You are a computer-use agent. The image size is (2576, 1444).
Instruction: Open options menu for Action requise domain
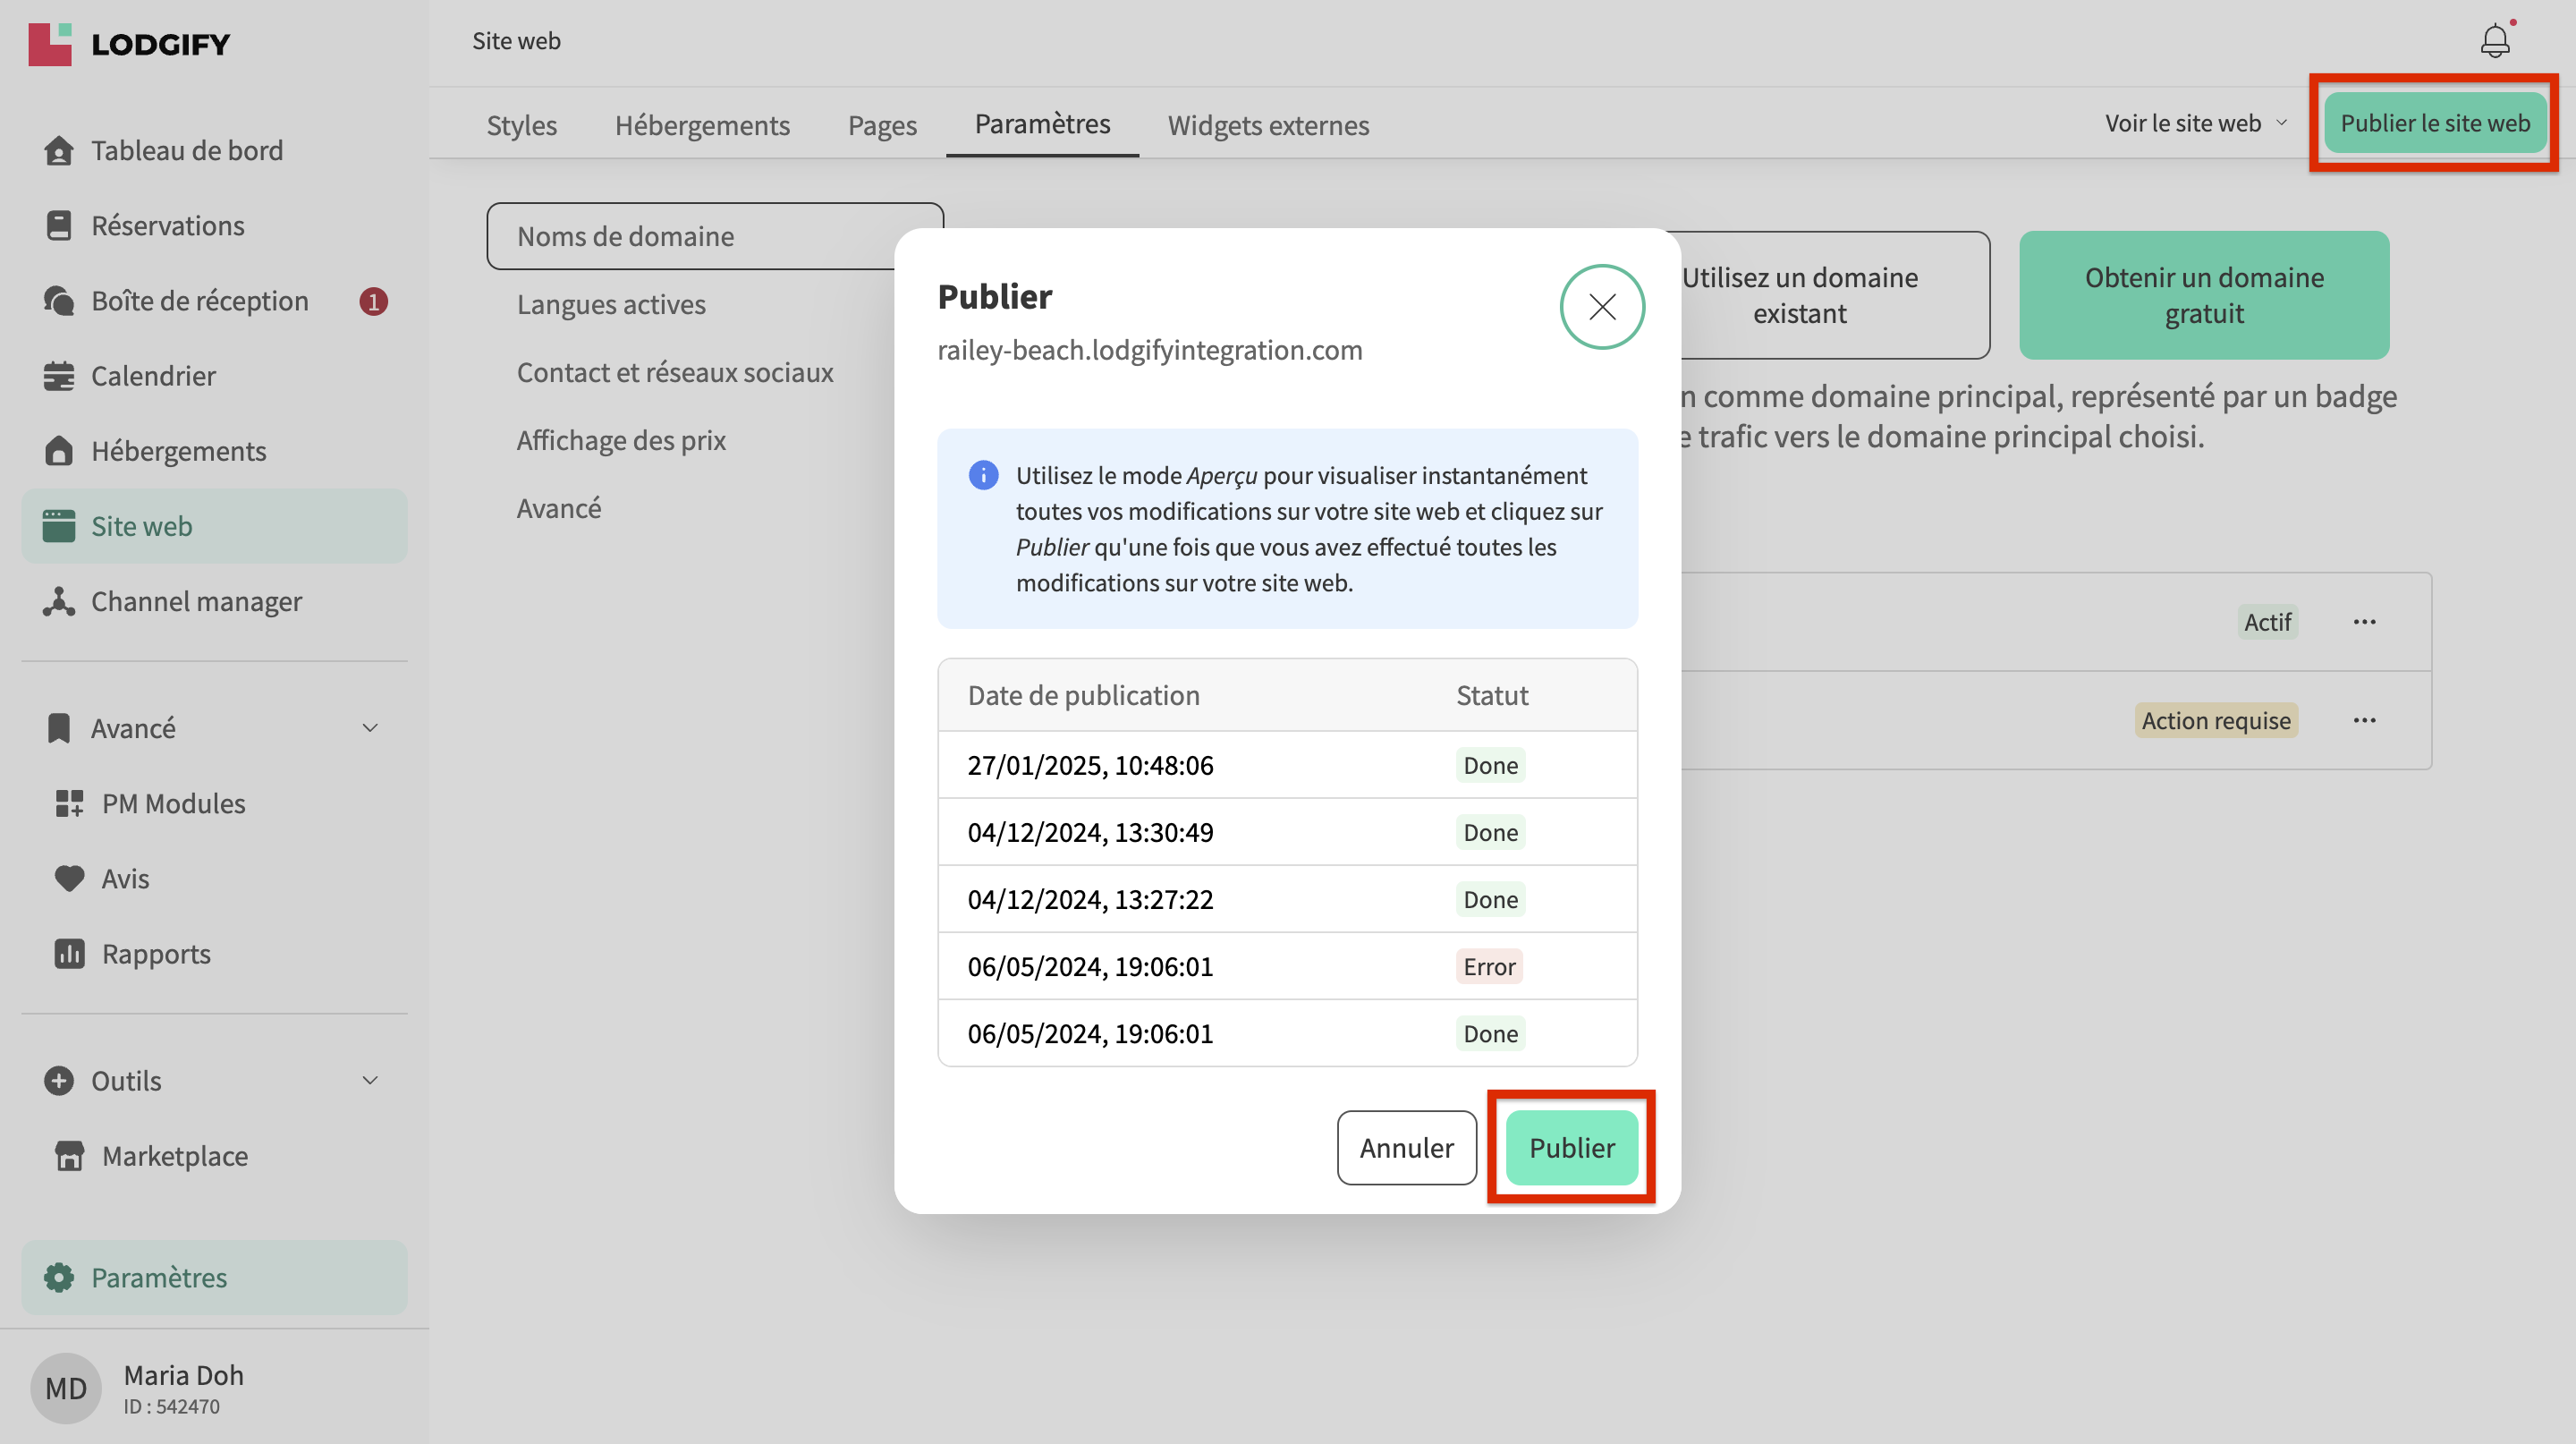click(x=2364, y=720)
